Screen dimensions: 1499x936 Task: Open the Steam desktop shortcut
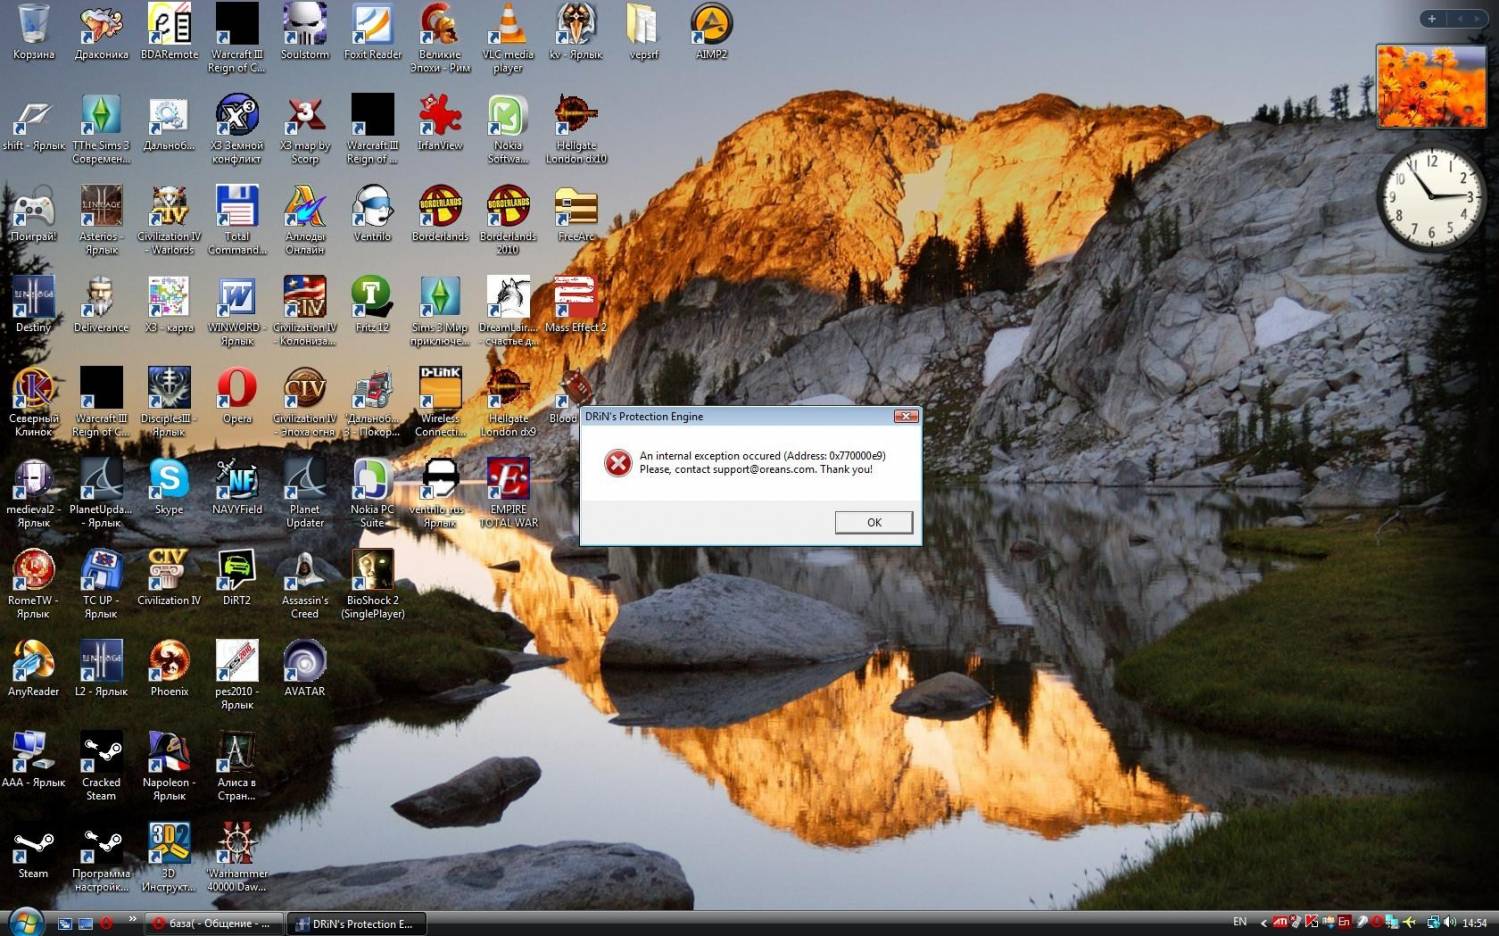(33, 845)
